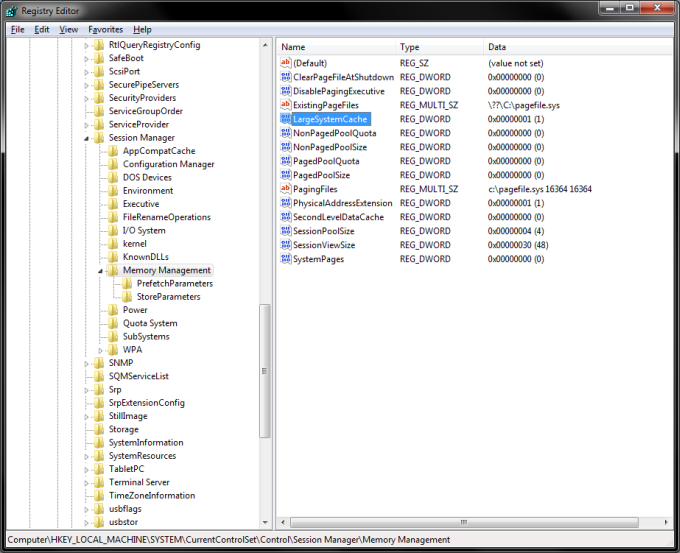Open the View menu
The height and width of the screenshot is (553, 680).
(69, 29)
